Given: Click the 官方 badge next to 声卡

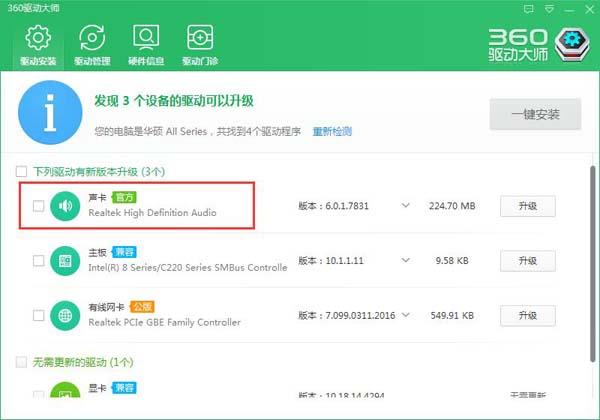Looking at the screenshot, I should coord(124,197).
